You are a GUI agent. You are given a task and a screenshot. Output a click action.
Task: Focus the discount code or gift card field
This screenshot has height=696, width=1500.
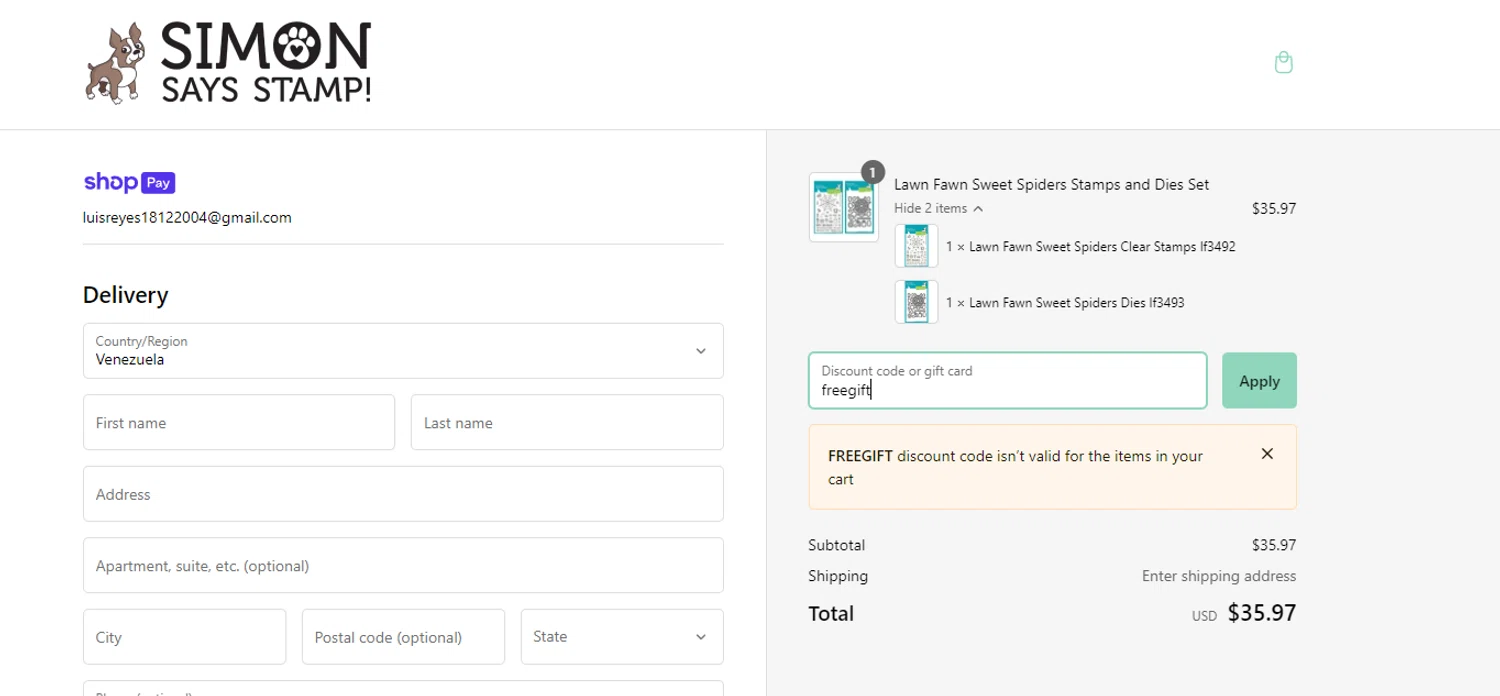point(1007,381)
